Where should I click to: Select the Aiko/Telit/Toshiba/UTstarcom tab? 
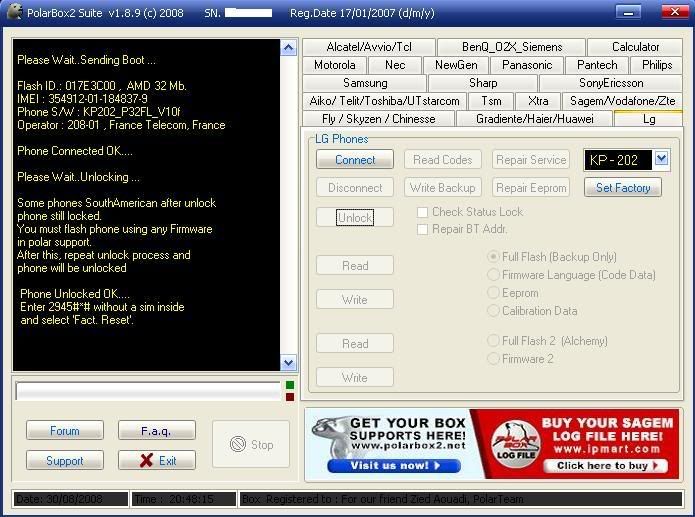(x=384, y=101)
